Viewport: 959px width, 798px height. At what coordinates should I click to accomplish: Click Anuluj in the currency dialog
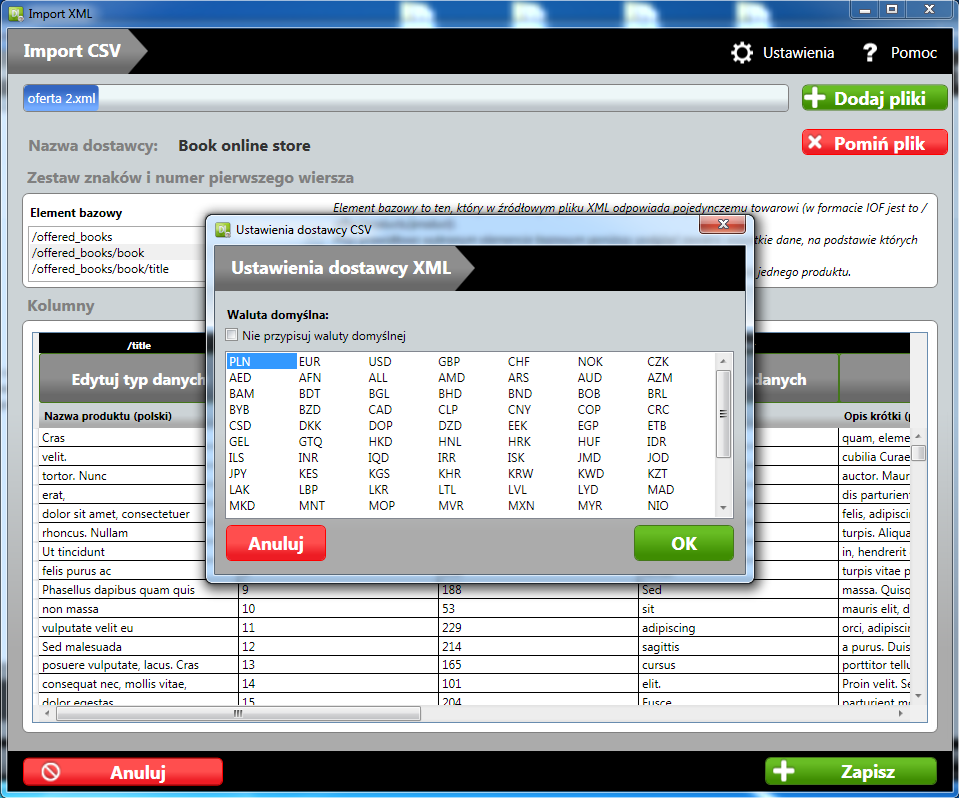pos(276,543)
